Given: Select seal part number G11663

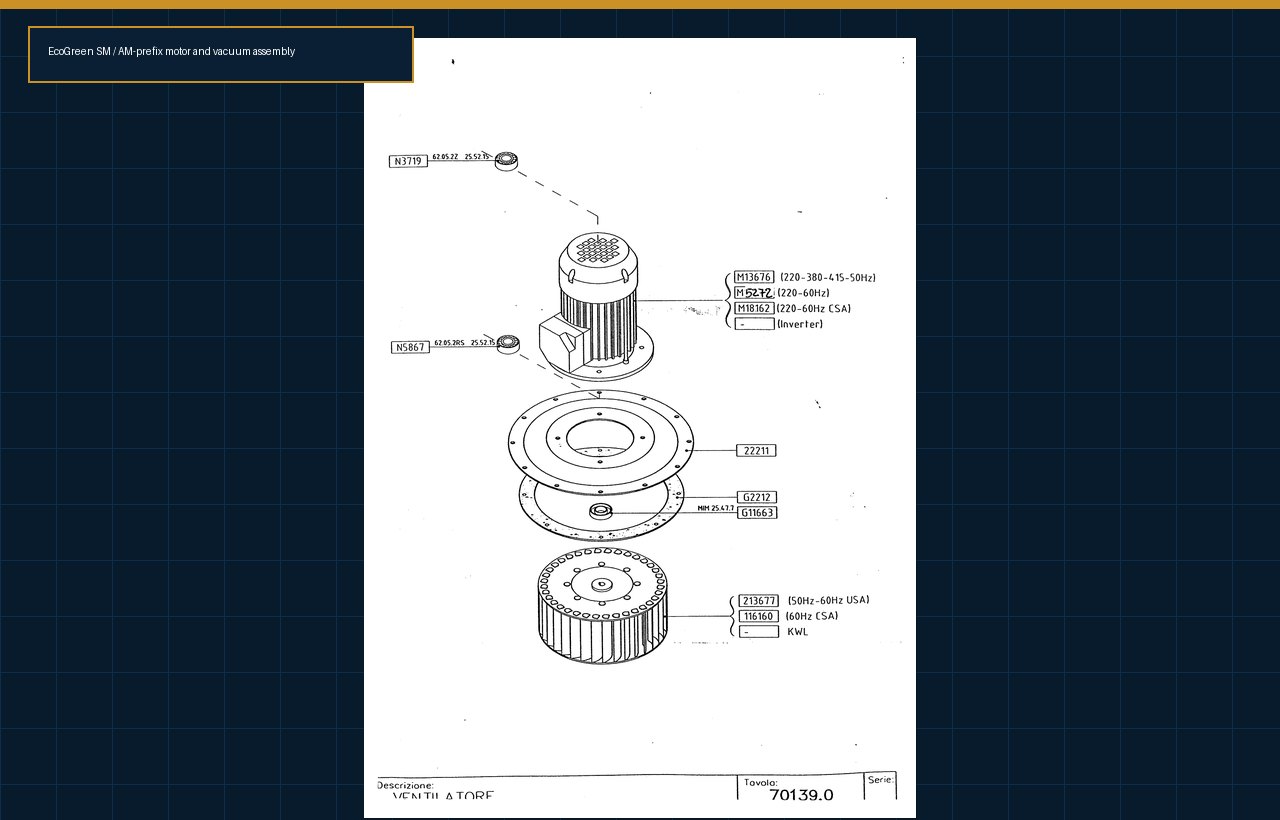Looking at the screenshot, I should (x=757, y=513).
